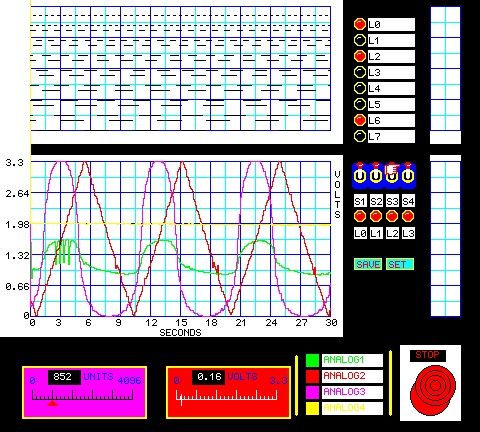Image resolution: width=480 pixels, height=432 pixels.
Task: Click the L7 unlit indicator lamp
Action: pos(360,136)
